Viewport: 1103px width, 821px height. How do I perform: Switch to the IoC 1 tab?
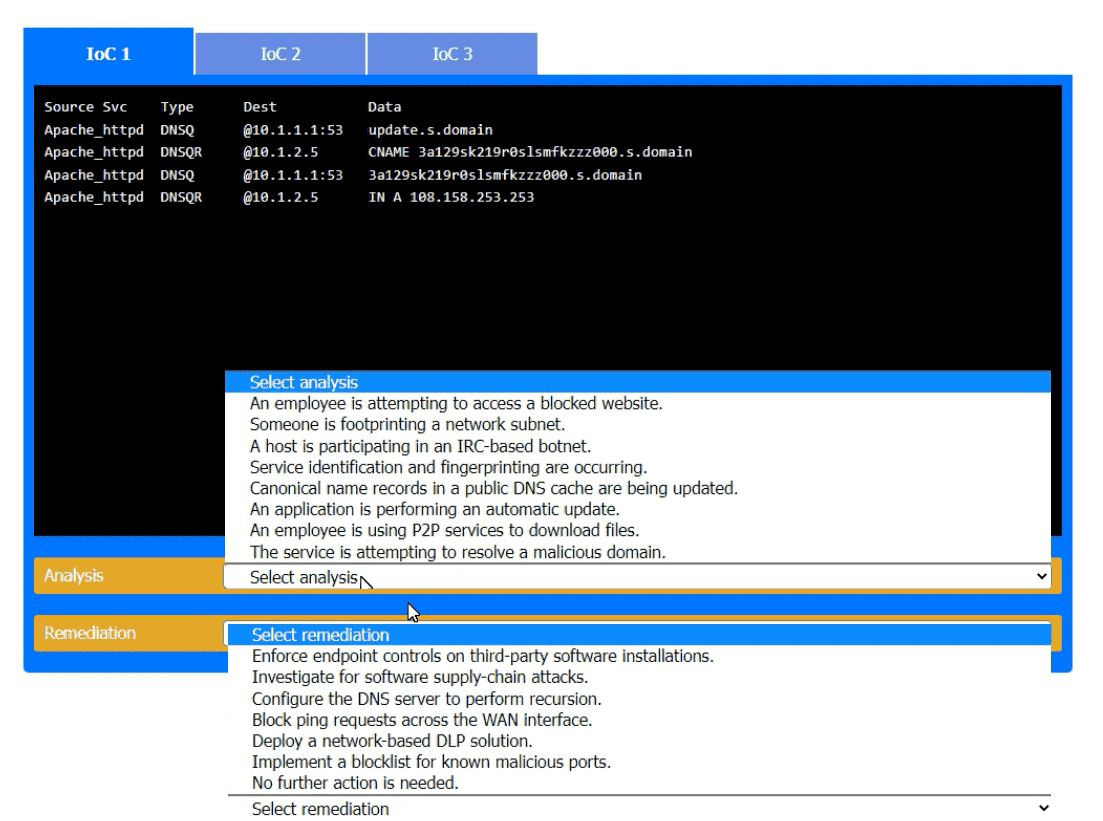[x=108, y=54]
